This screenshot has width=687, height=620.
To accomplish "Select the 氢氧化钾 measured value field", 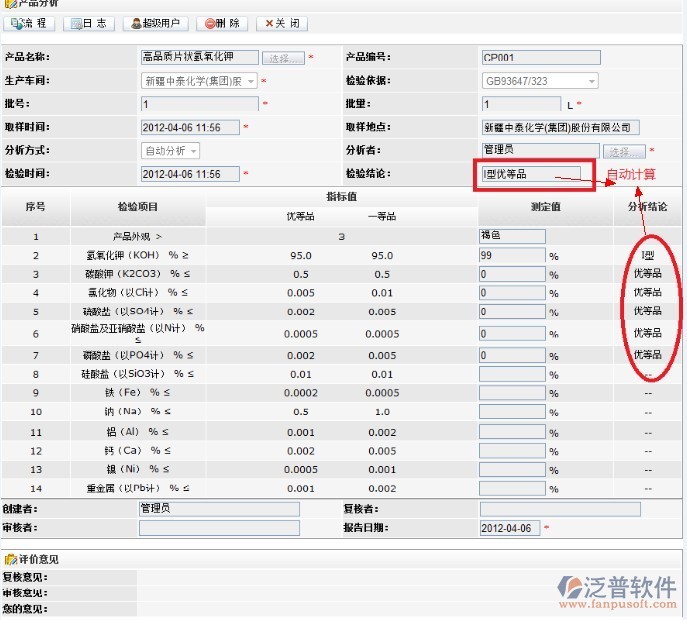I will [511, 255].
